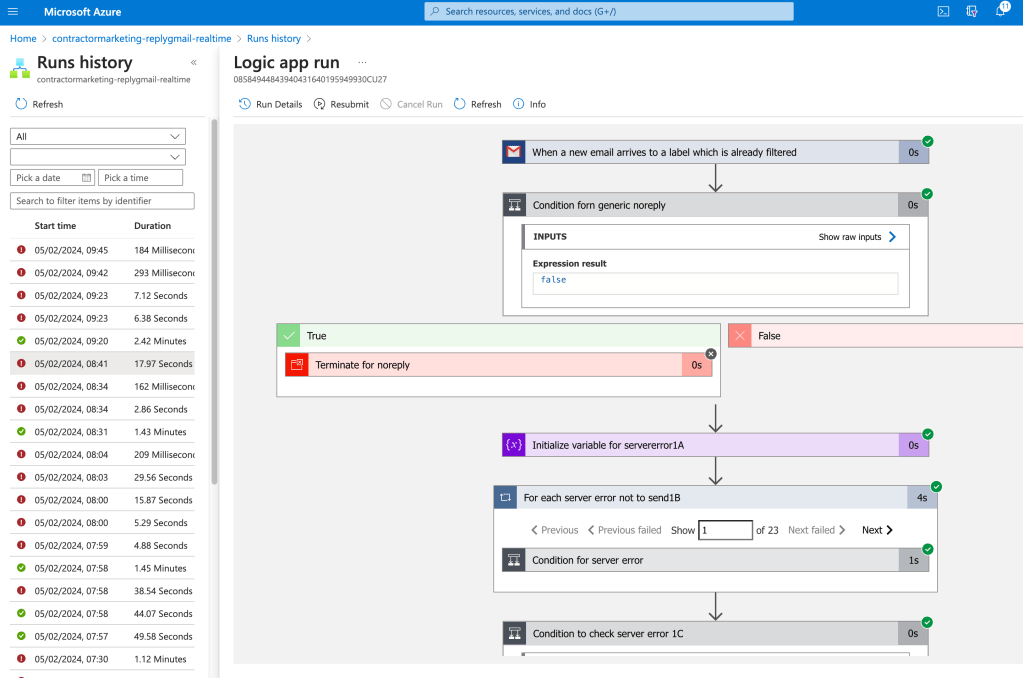Click failed status icon for 08:04 run
1023x678 pixels.
pyautogui.click(x=22, y=454)
